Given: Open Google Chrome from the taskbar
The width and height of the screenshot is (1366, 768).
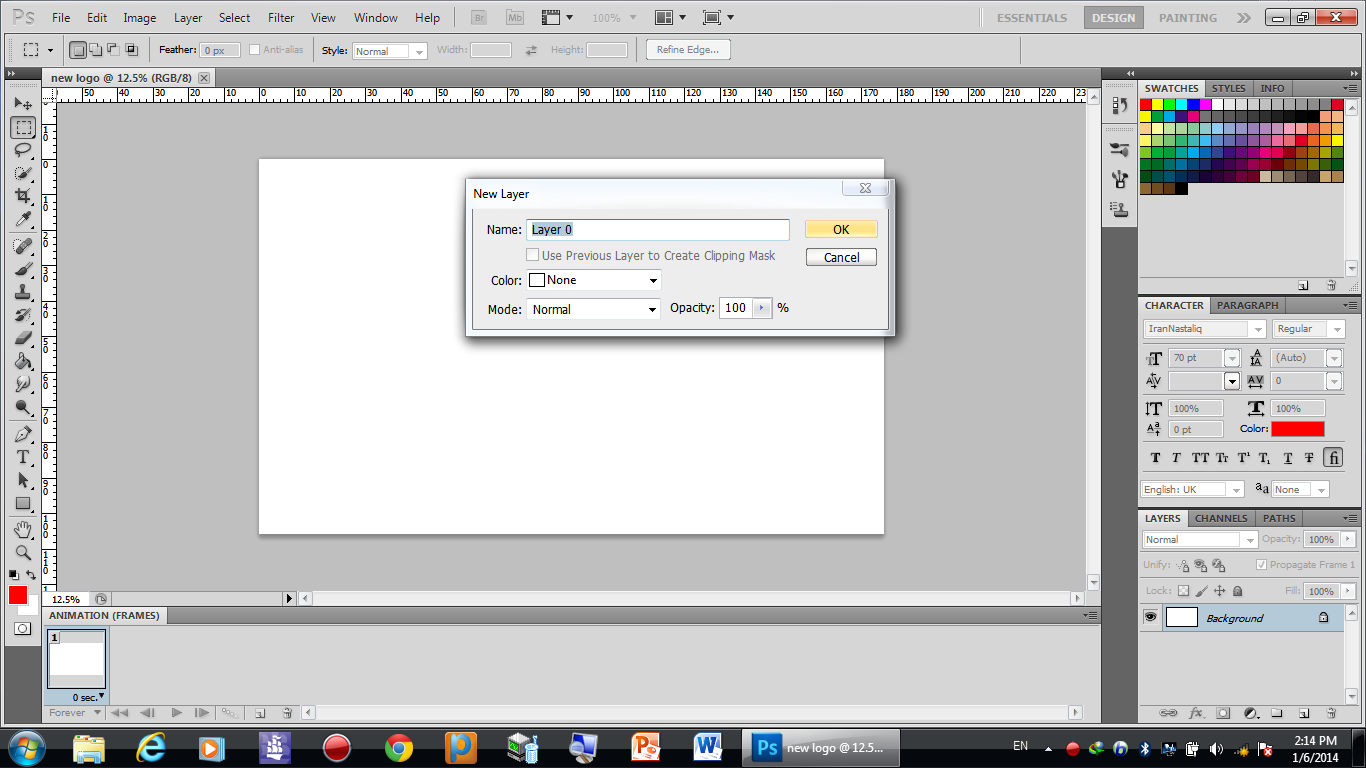Looking at the screenshot, I should tap(399, 747).
